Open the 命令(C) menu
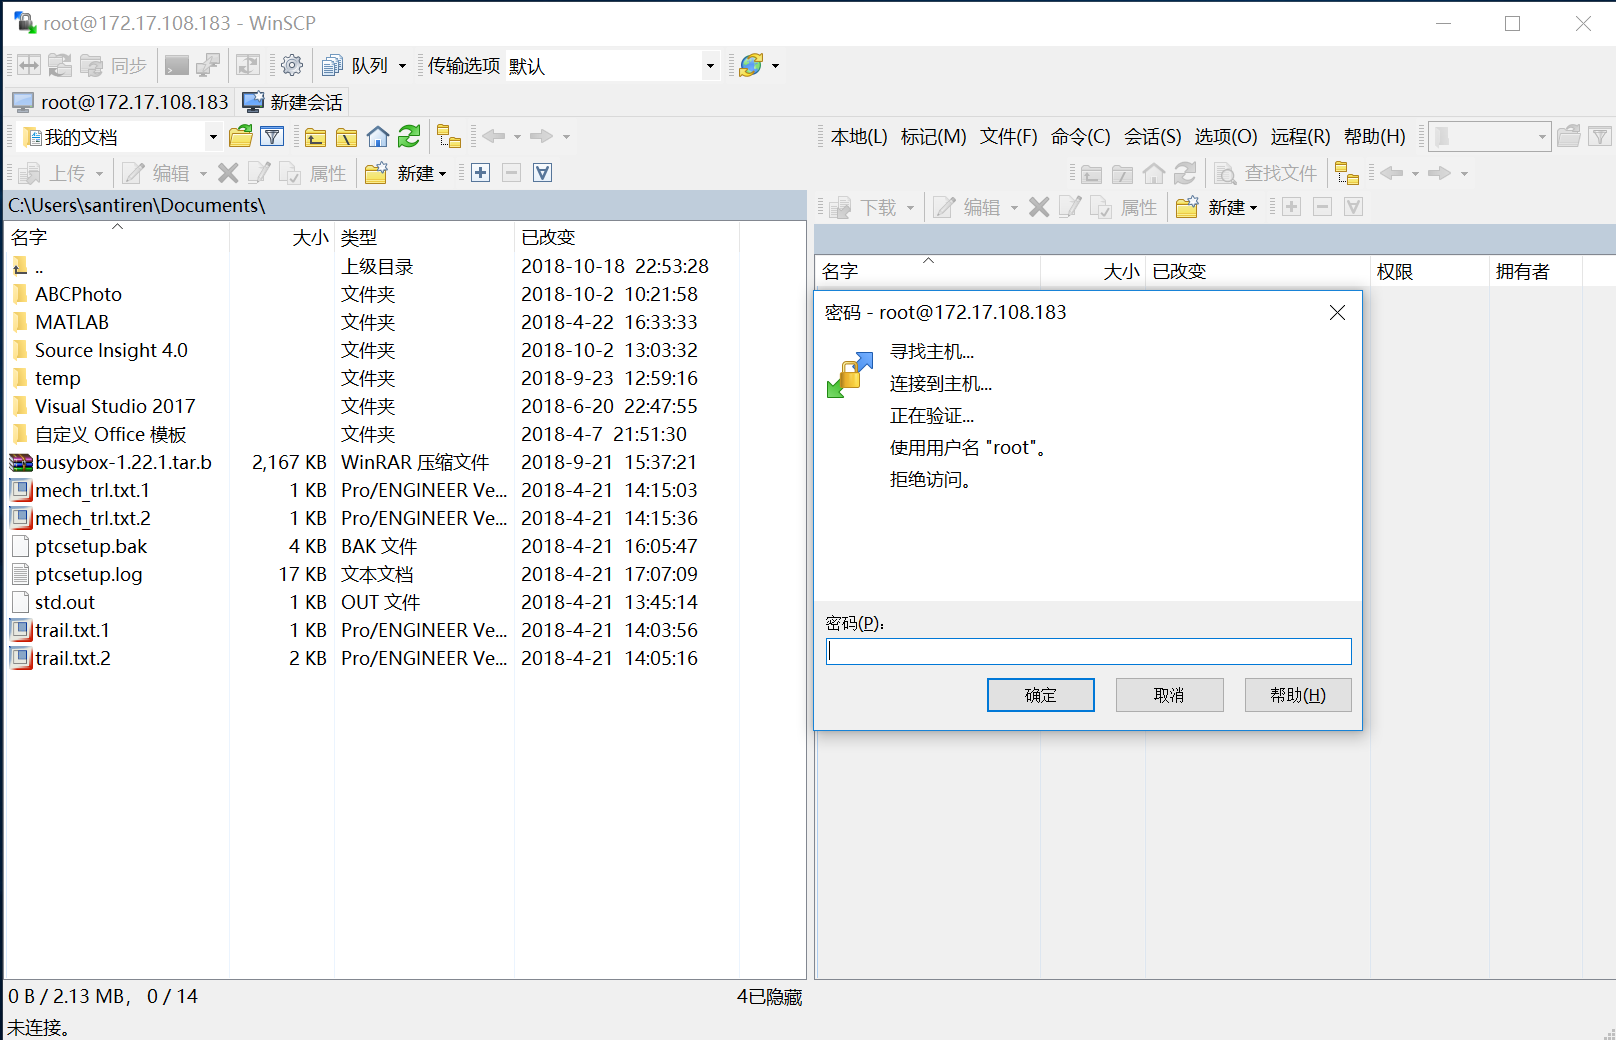Image resolution: width=1616 pixels, height=1040 pixels. click(1080, 137)
